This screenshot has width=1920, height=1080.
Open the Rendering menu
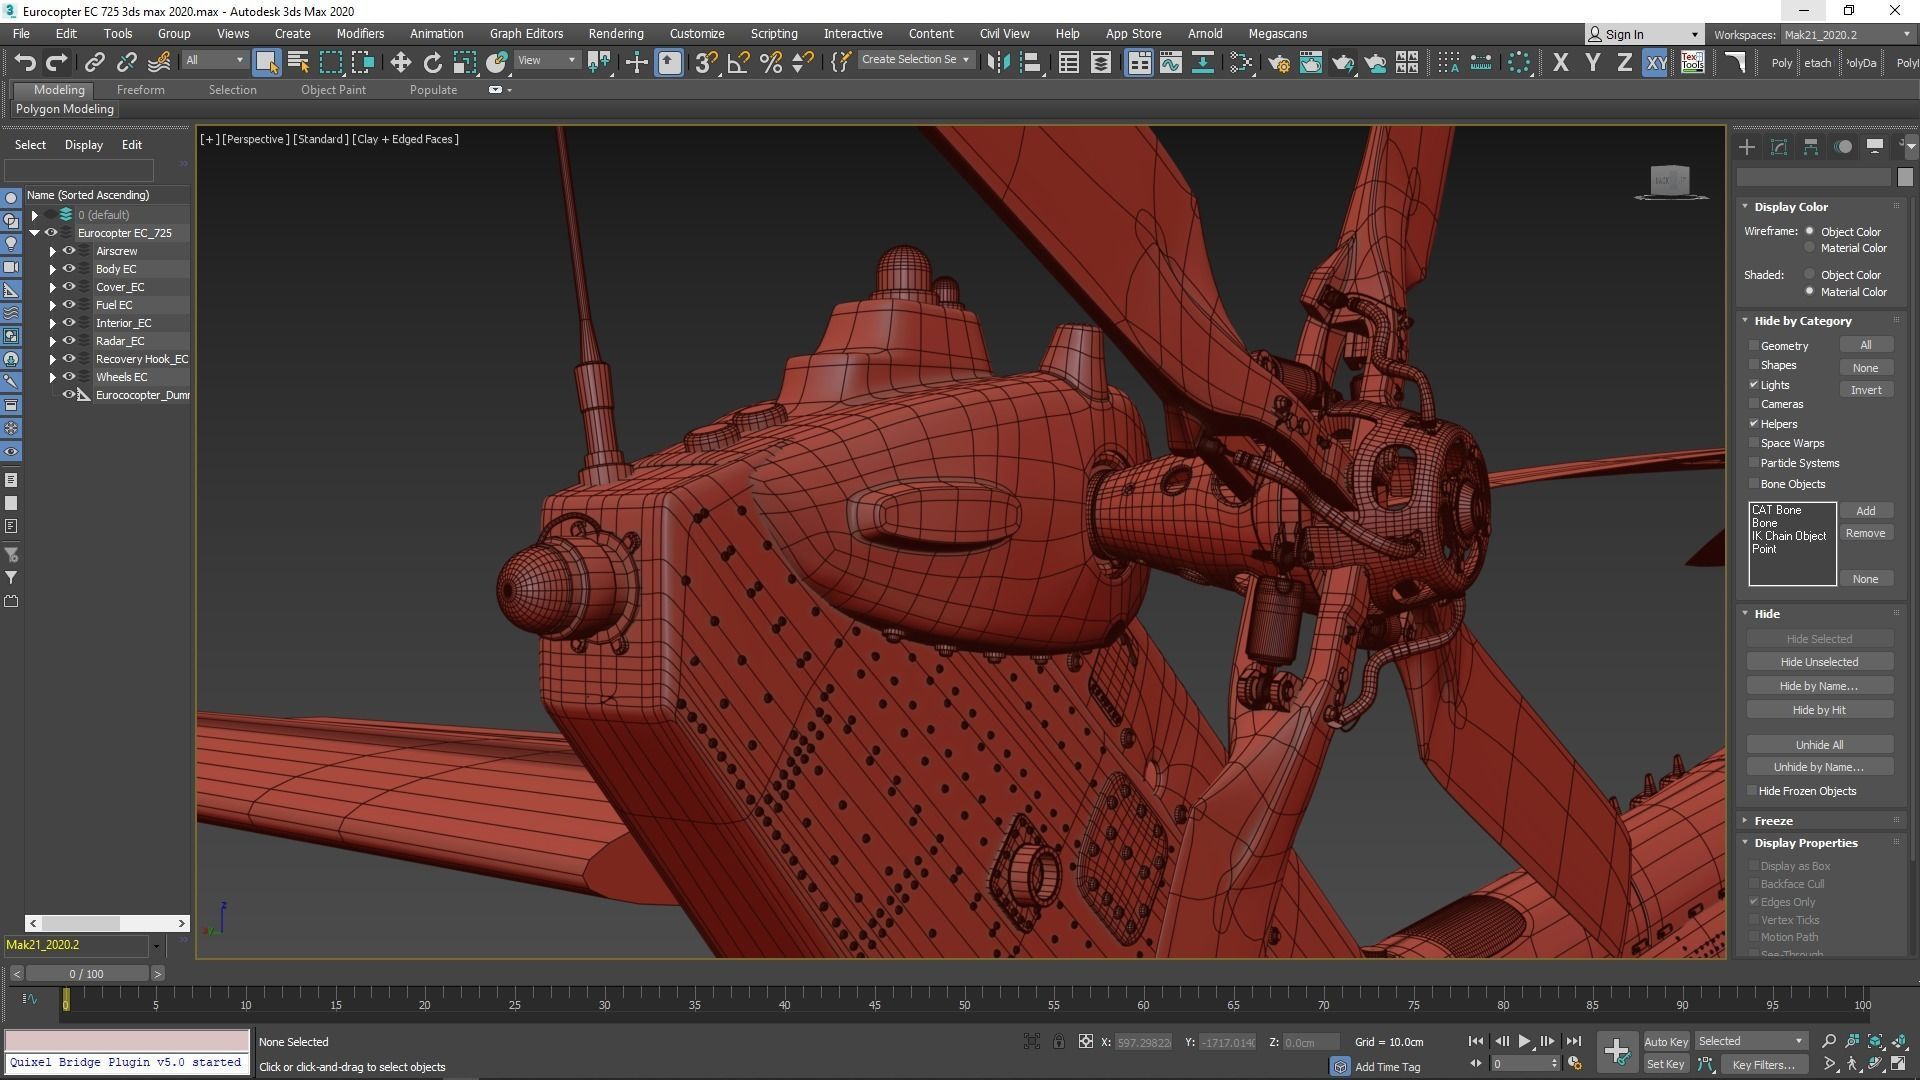[x=615, y=33]
